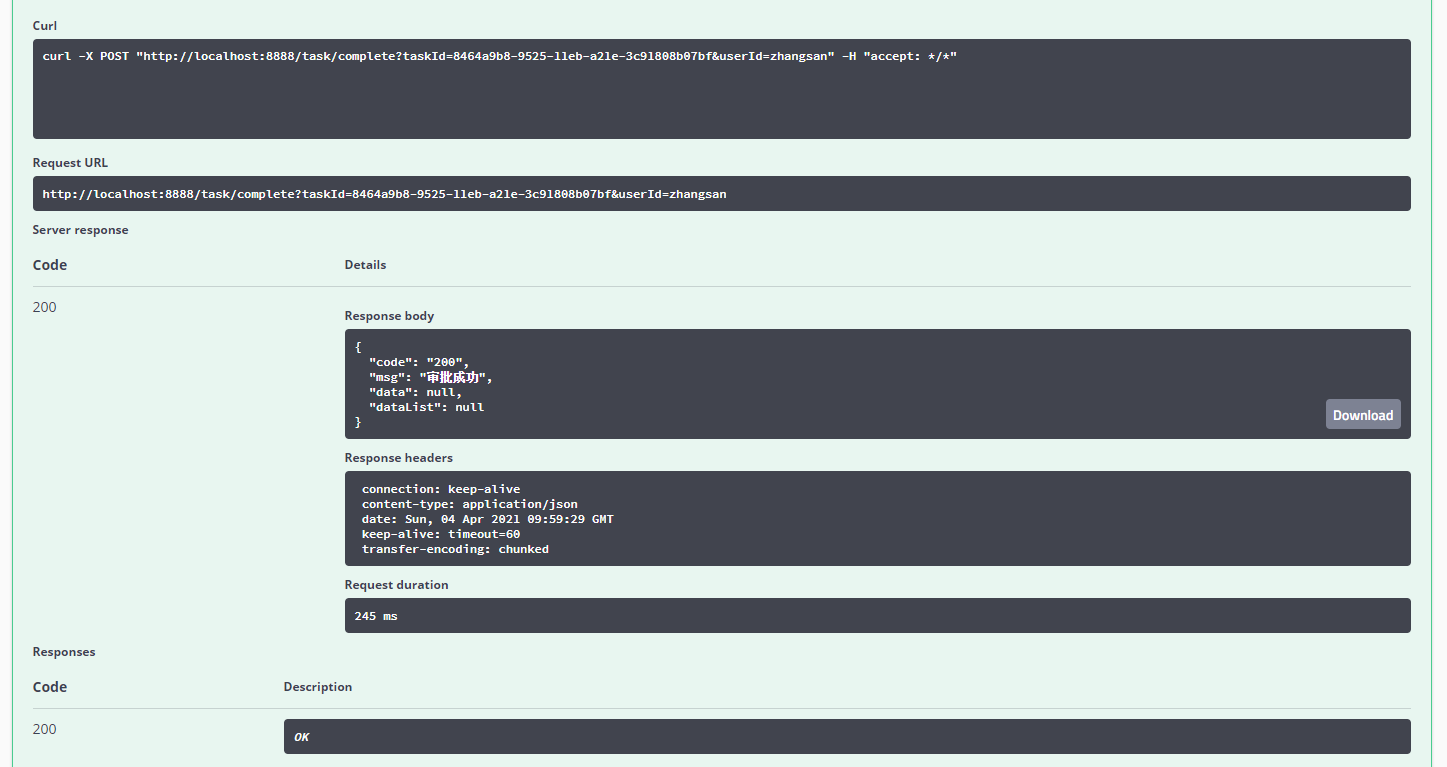
Task: Click the 200 code under Server response
Action: coord(45,308)
